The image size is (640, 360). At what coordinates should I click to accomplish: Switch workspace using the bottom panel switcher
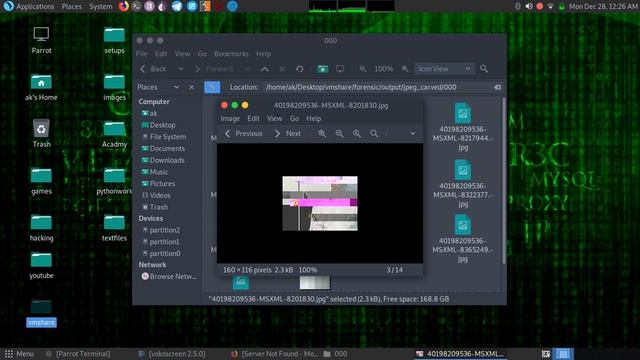pos(563,353)
